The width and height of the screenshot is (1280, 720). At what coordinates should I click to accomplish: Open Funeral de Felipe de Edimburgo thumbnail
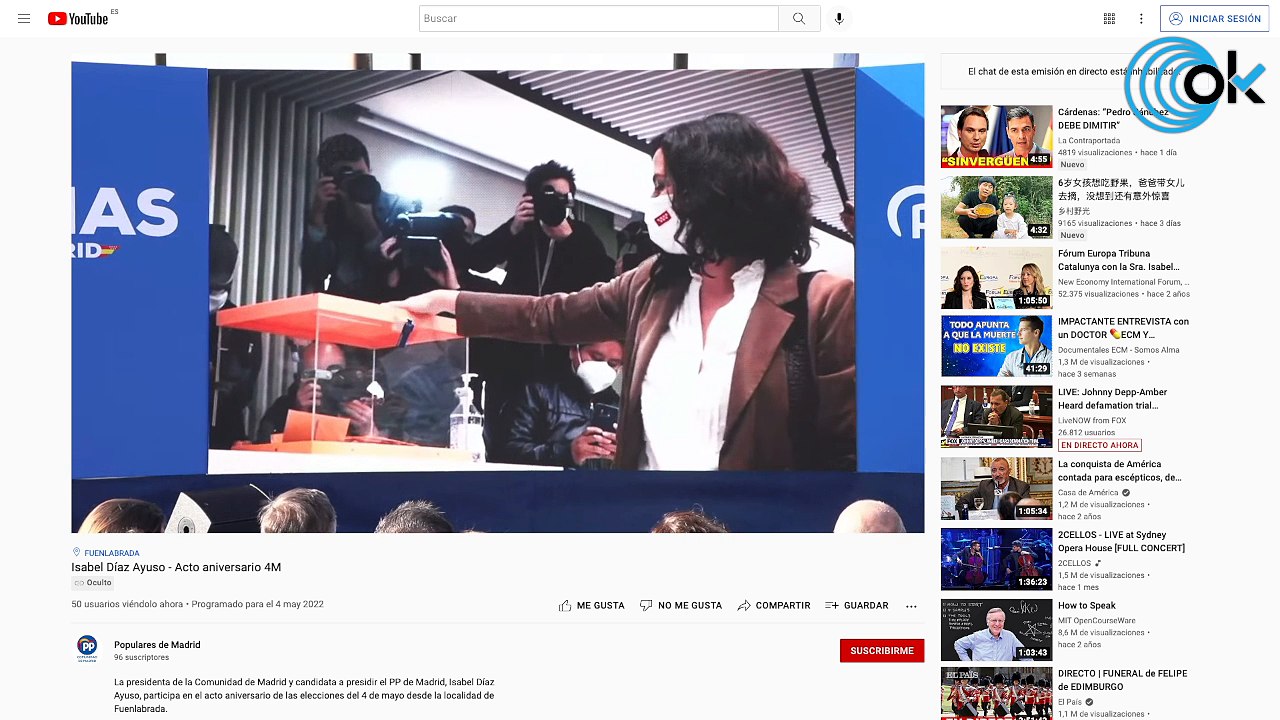tap(996, 693)
